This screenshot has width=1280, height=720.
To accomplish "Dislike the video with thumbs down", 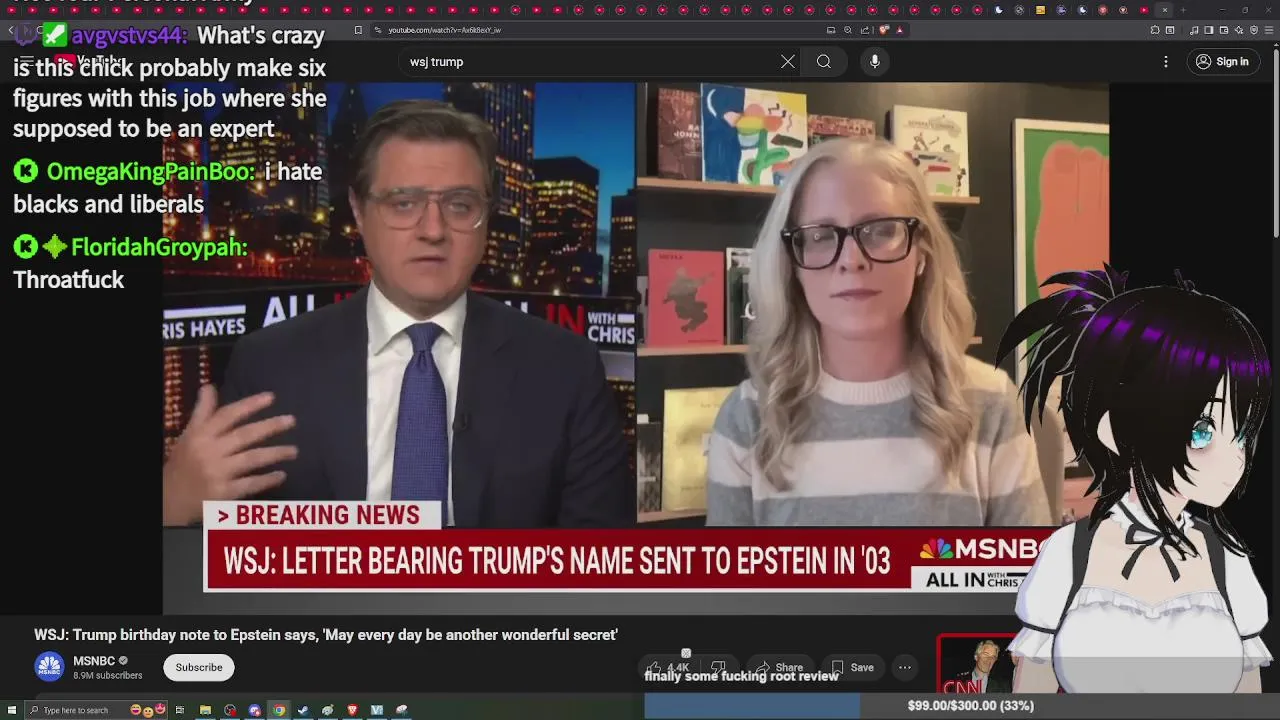I will [x=718, y=667].
